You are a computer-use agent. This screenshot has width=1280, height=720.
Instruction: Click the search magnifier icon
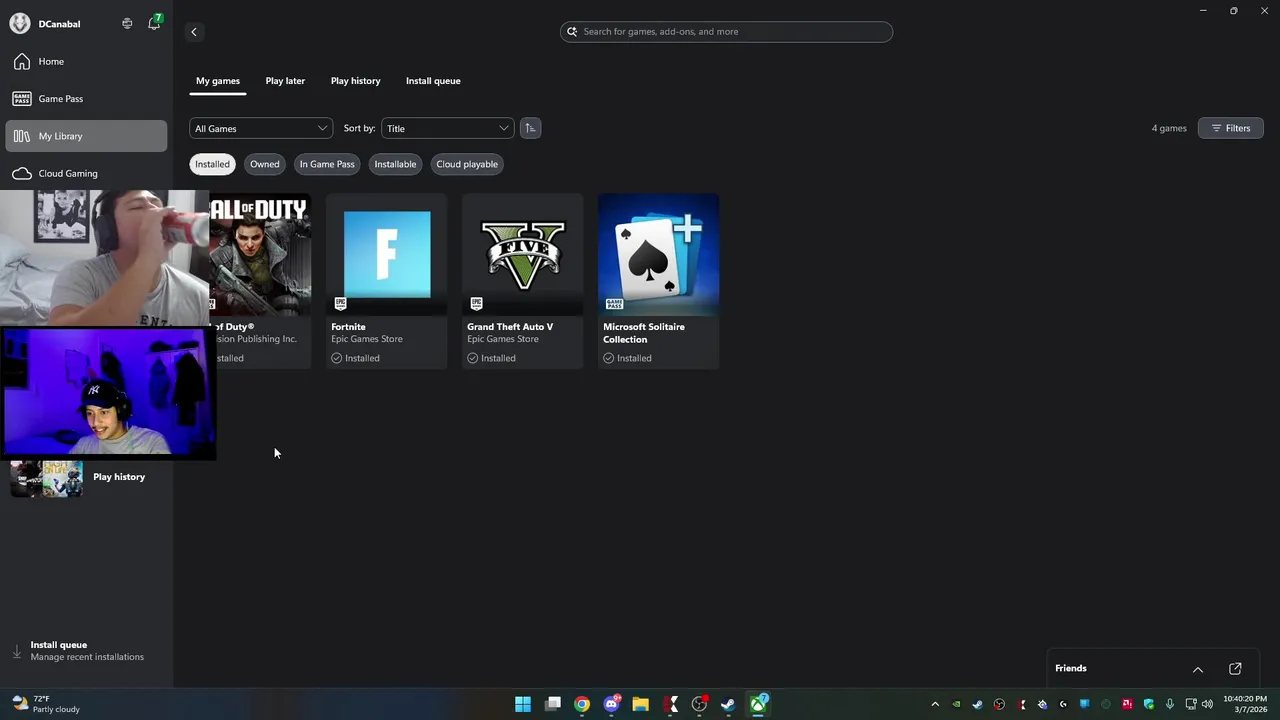pyautogui.click(x=572, y=32)
